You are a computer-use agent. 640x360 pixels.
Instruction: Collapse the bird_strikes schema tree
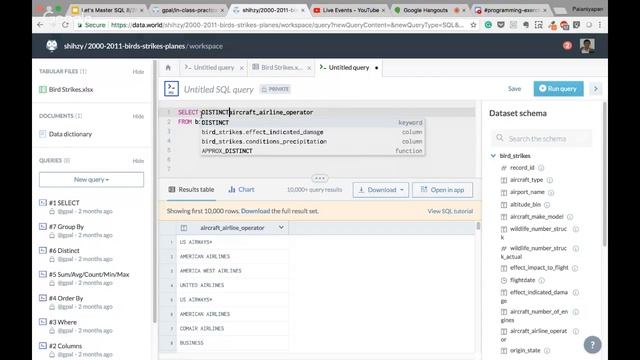[493, 156]
